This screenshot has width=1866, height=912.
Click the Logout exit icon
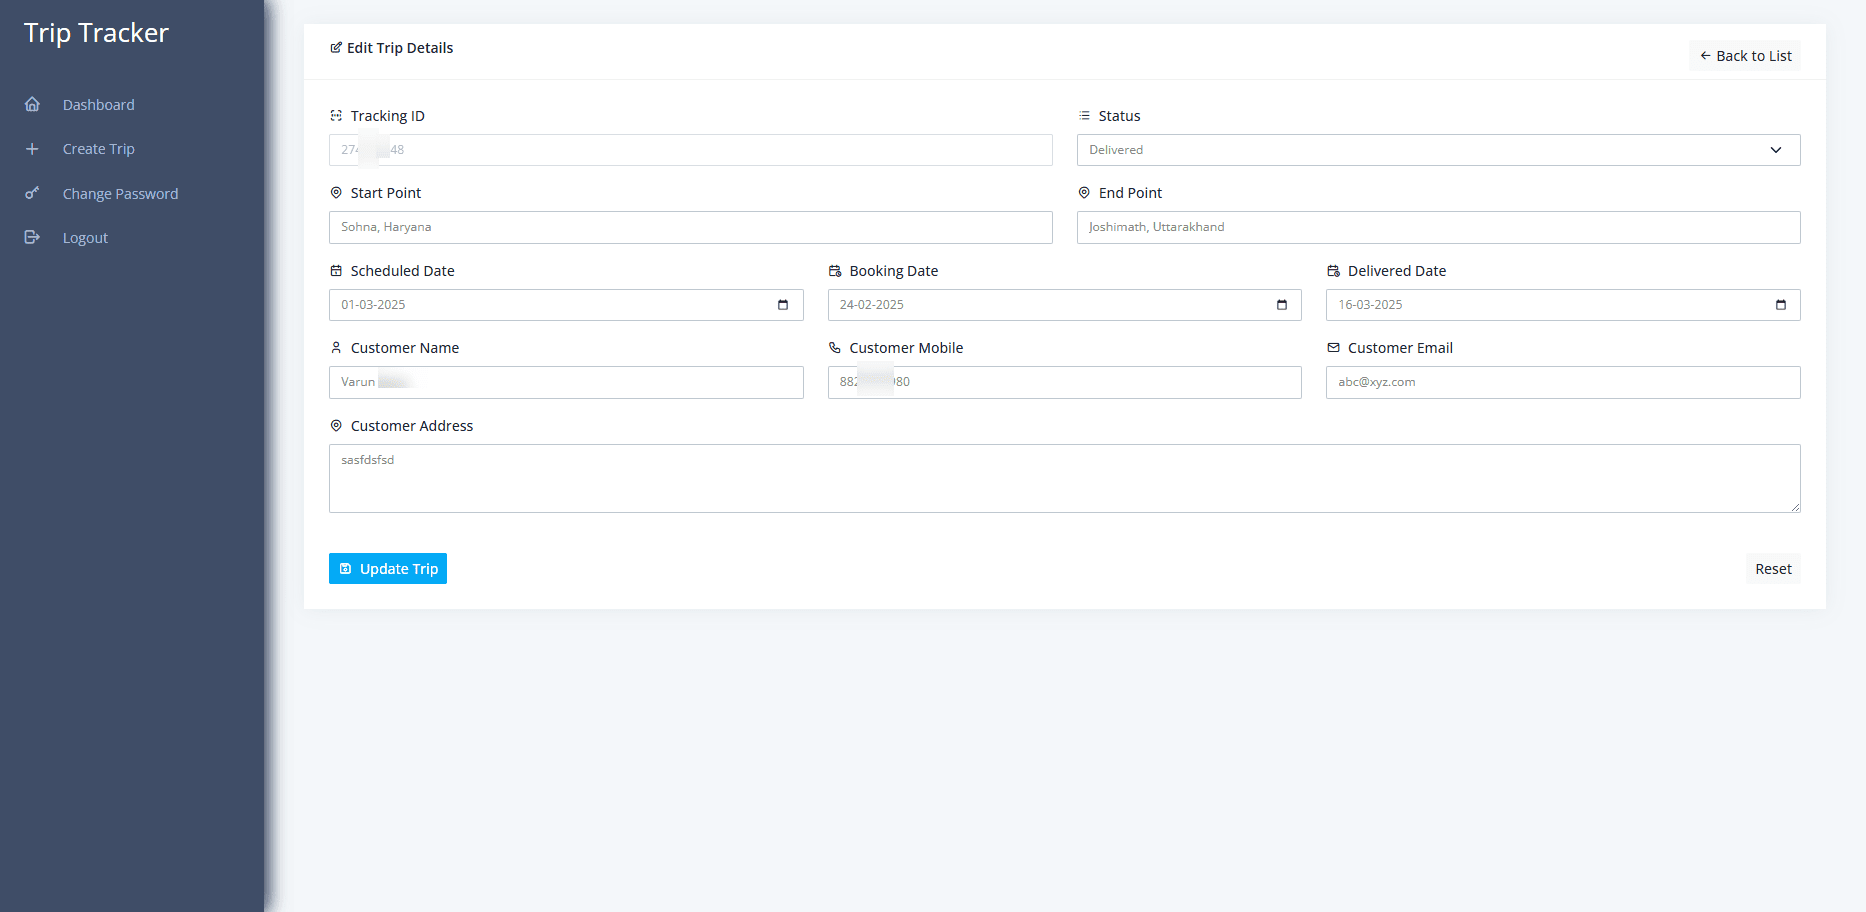coord(32,238)
